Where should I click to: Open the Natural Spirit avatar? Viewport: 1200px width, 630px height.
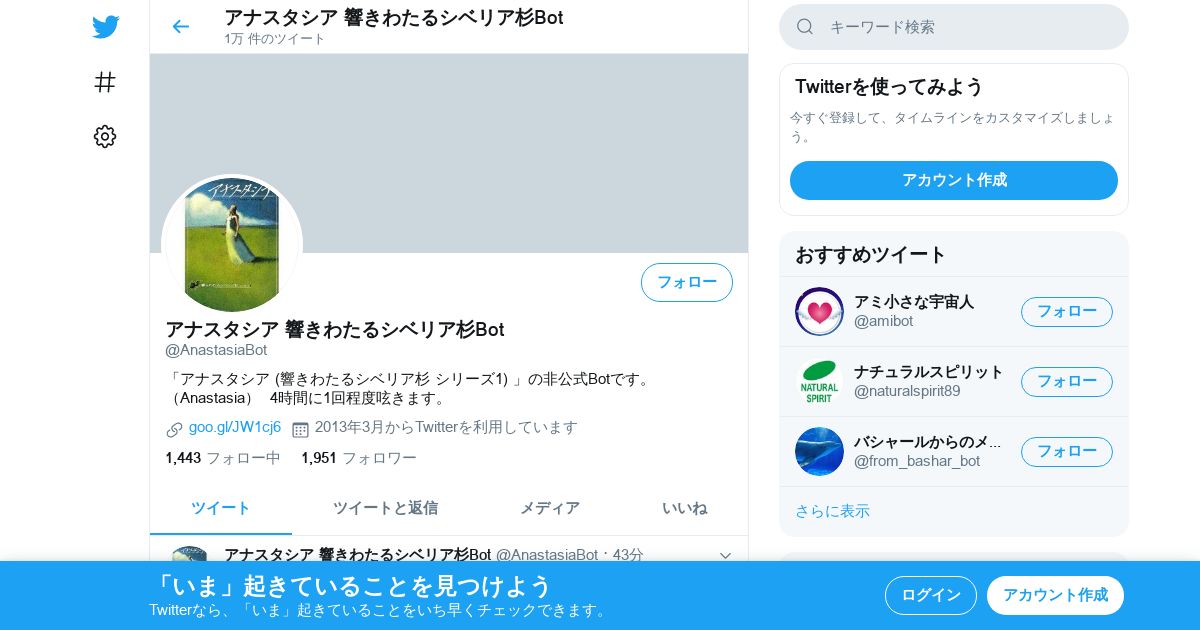coord(819,381)
